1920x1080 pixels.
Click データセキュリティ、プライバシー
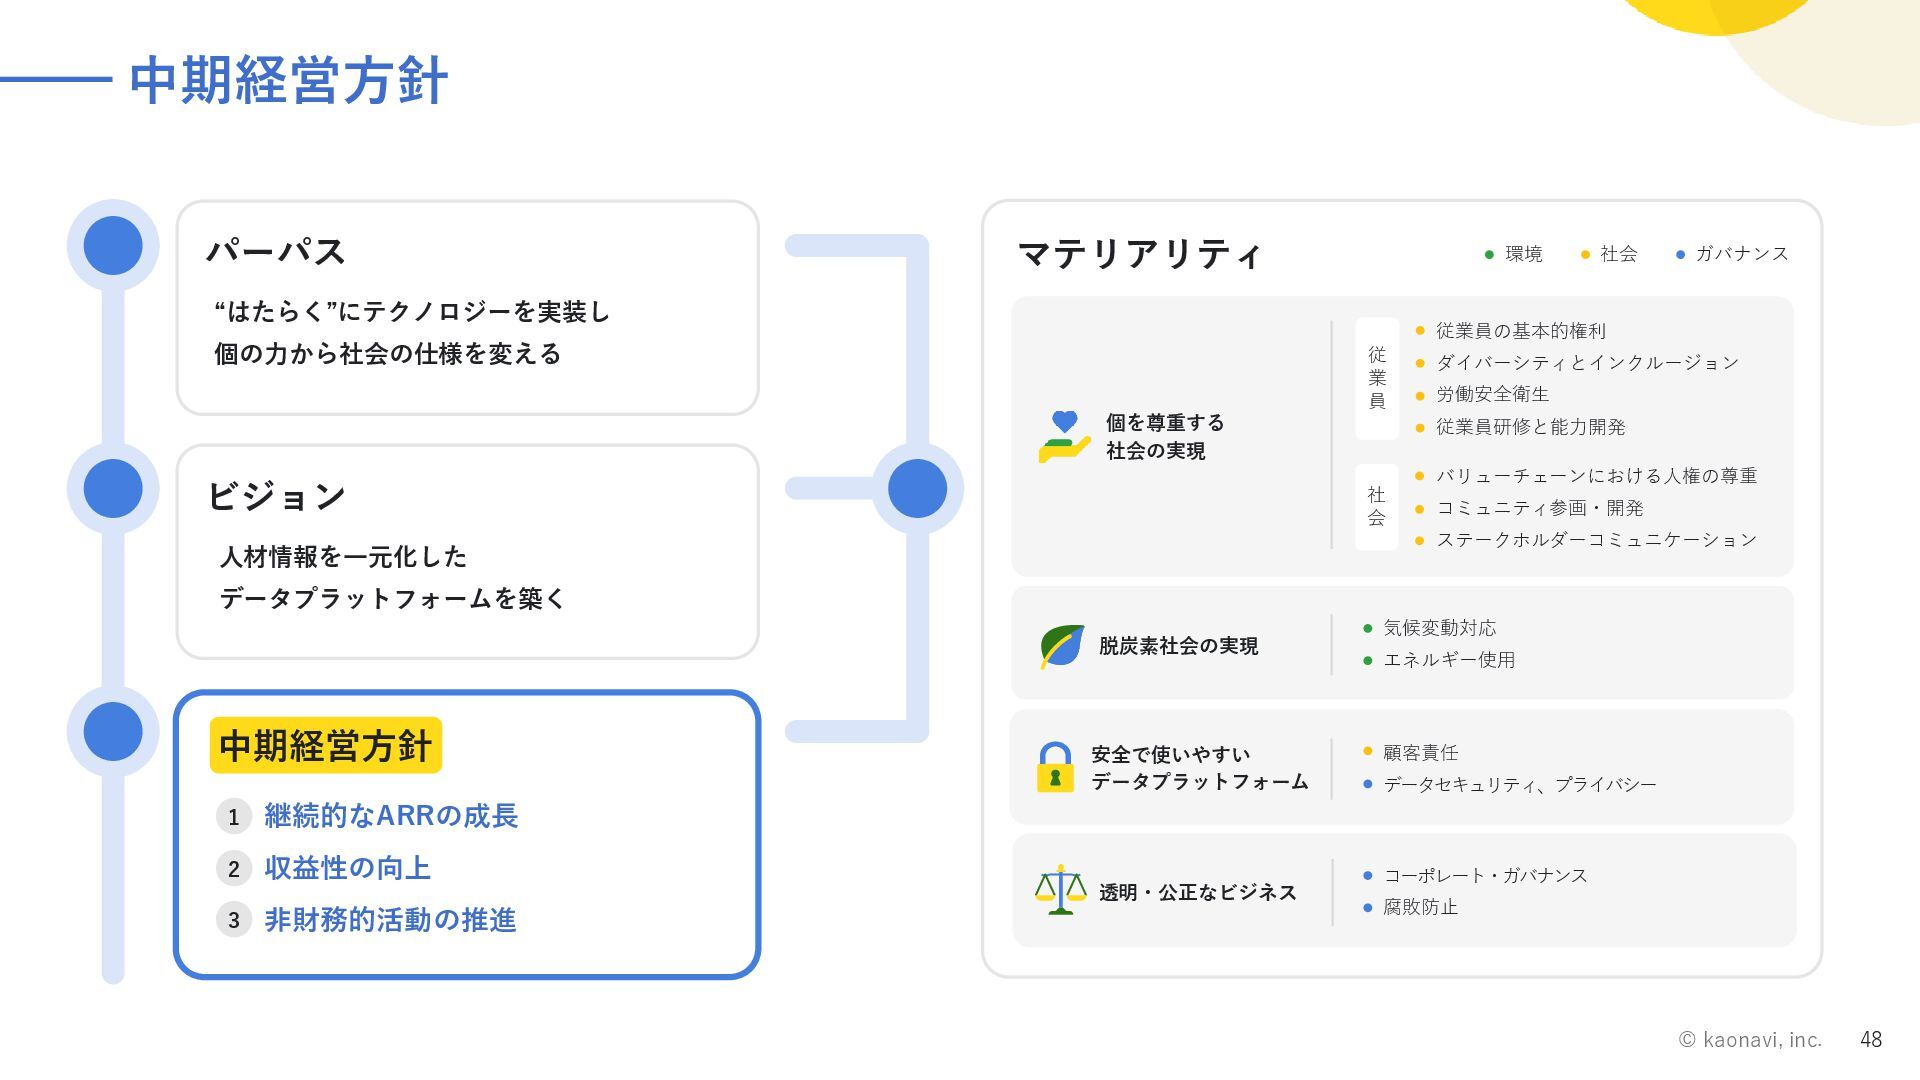pyautogui.click(x=1519, y=785)
